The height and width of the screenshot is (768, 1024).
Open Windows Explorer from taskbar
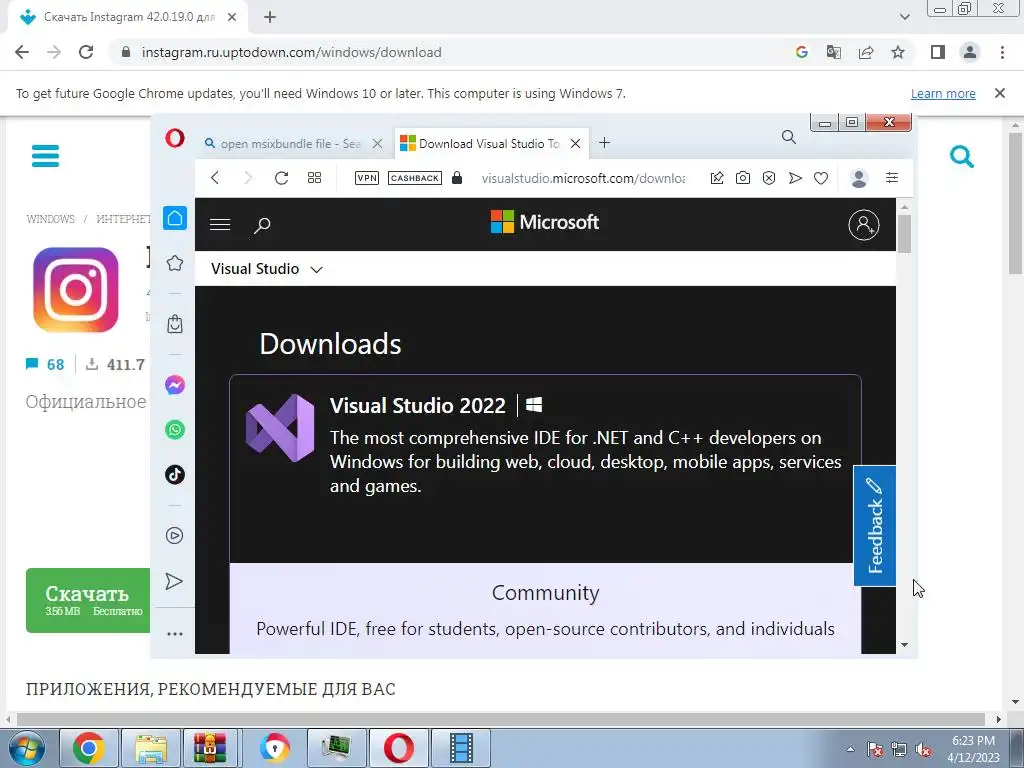click(150, 748)
